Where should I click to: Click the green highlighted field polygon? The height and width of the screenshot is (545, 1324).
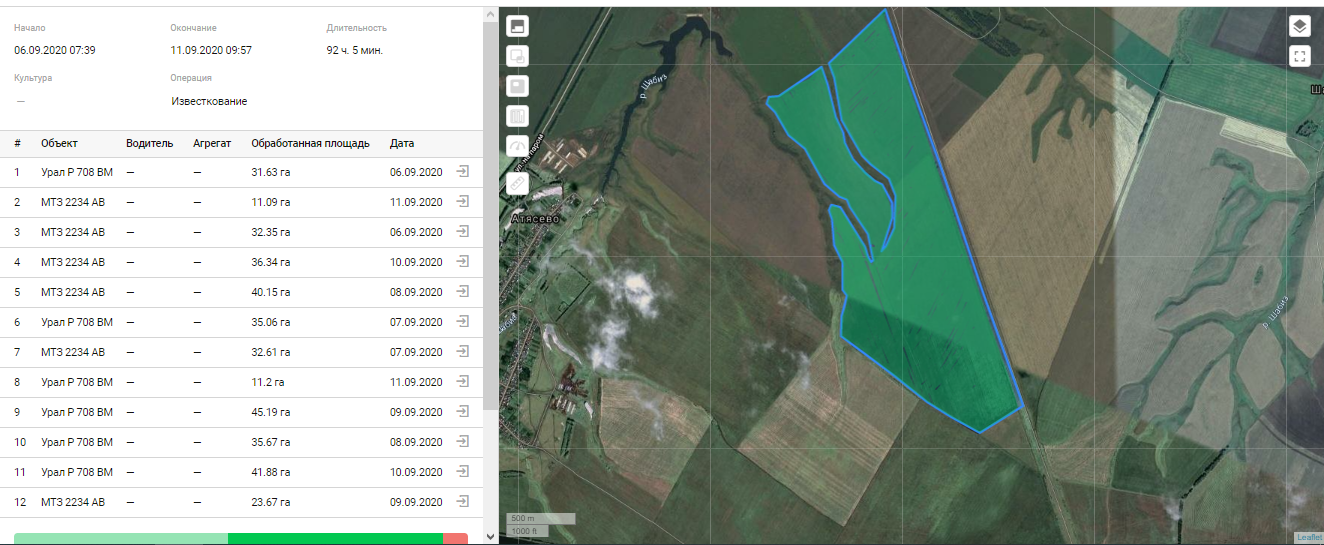pos(930,300)
